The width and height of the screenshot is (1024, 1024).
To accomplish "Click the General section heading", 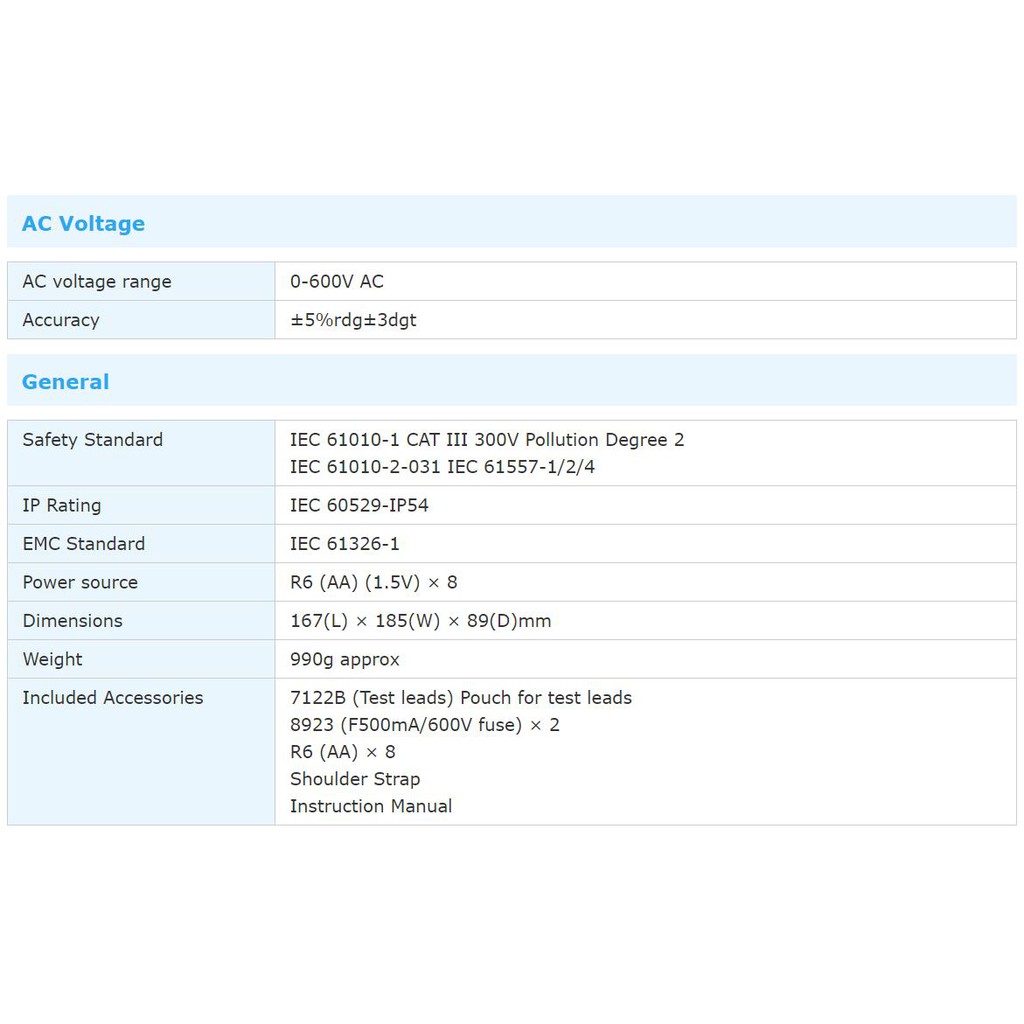I will tap(66, 382).
